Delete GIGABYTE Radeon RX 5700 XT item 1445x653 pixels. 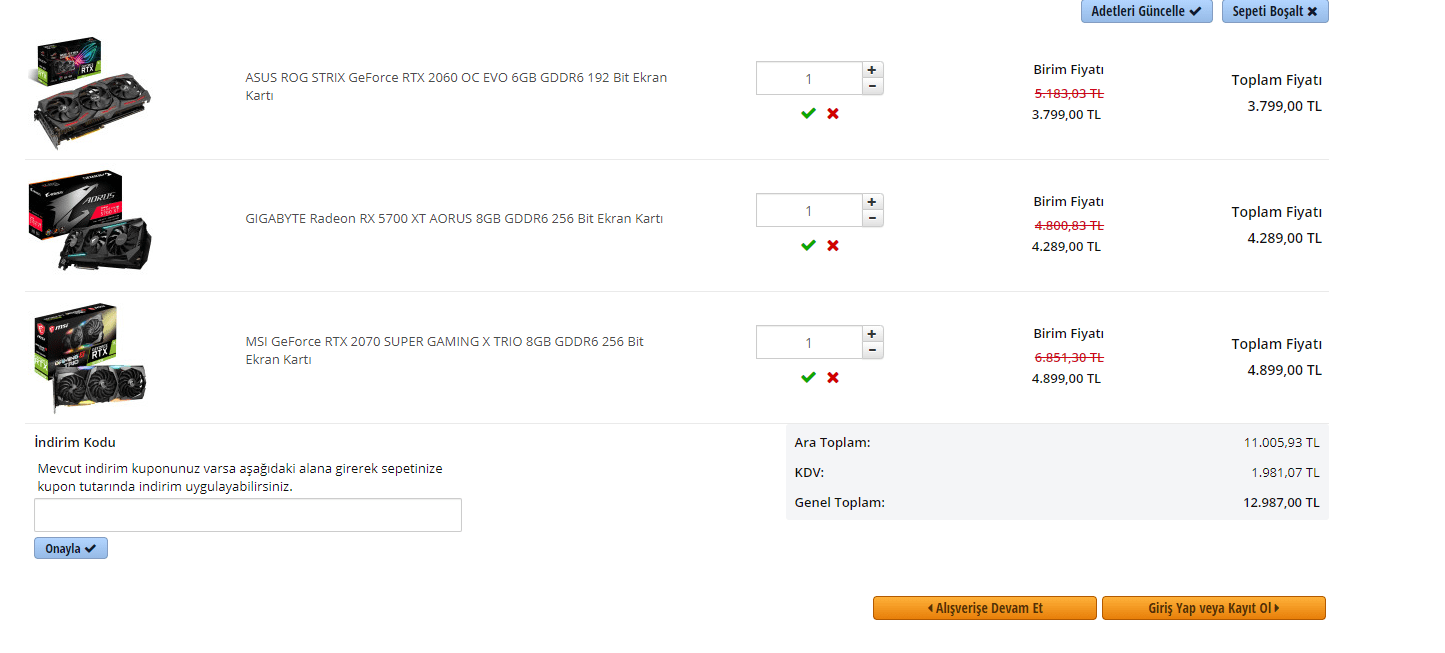tap(833, 246)
